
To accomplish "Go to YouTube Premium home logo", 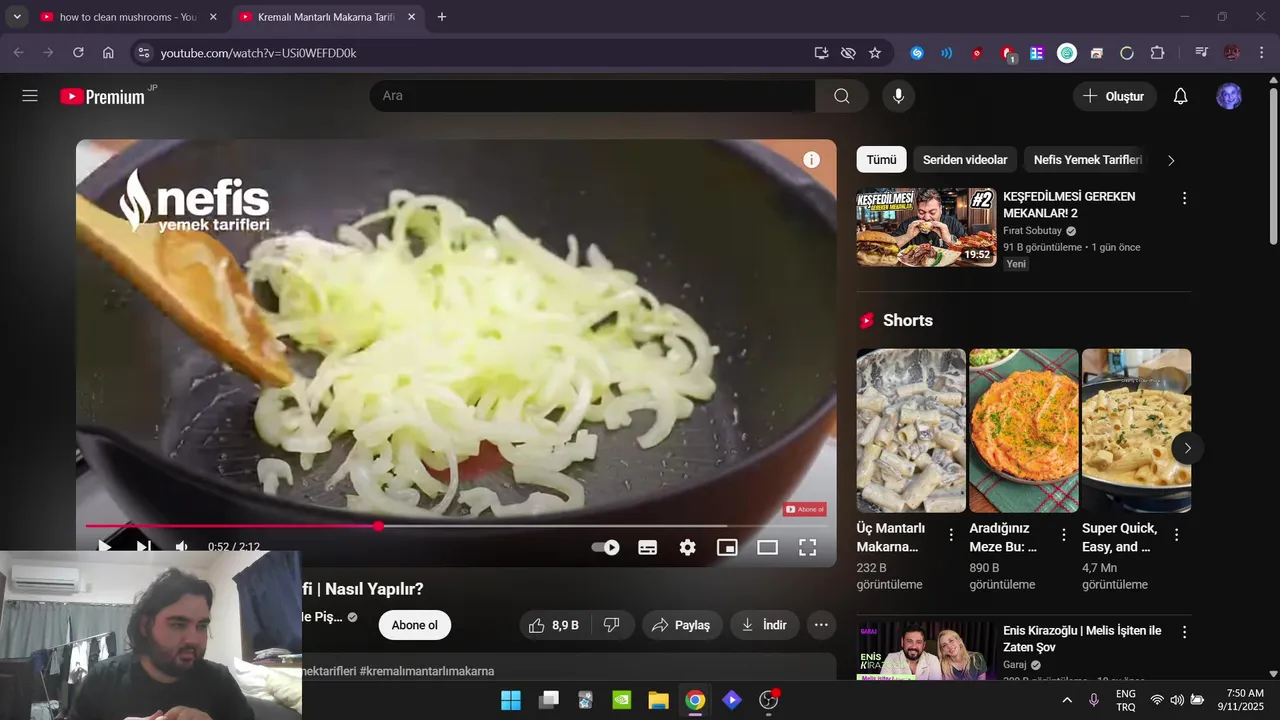I will pos(102,96).
